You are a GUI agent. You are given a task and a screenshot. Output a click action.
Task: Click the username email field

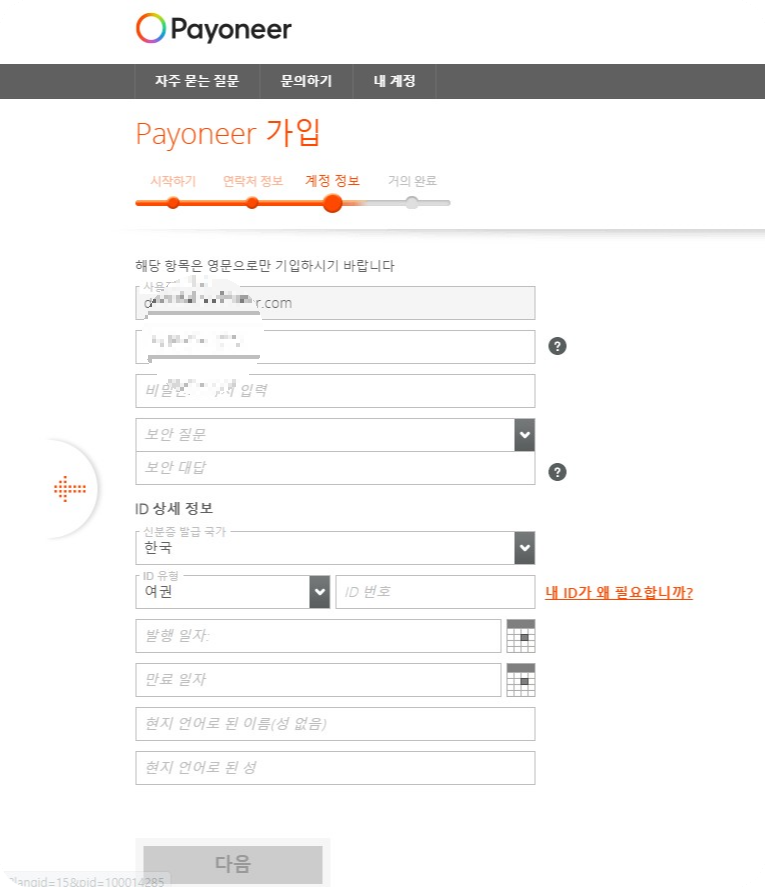pos(335,303)
